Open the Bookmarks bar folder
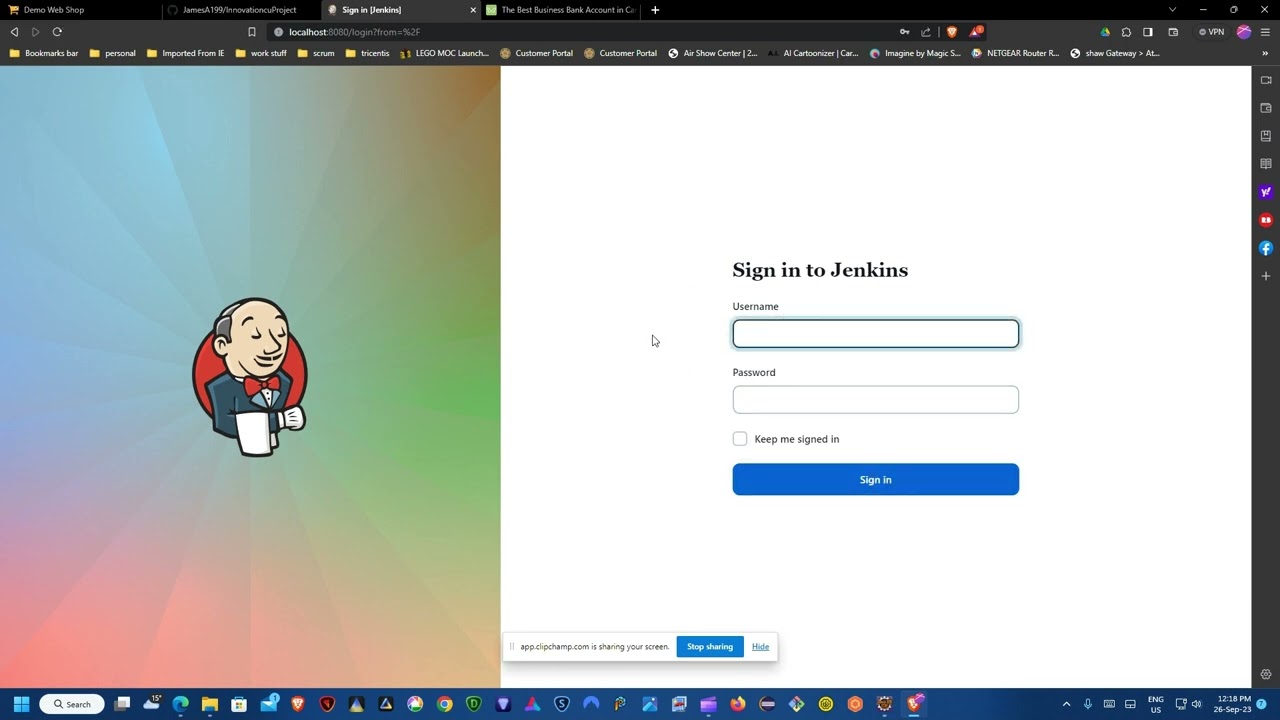Image resolution: width=1280 pixels, height=720 pixels. pyautogui.click(x=44, y=53)
